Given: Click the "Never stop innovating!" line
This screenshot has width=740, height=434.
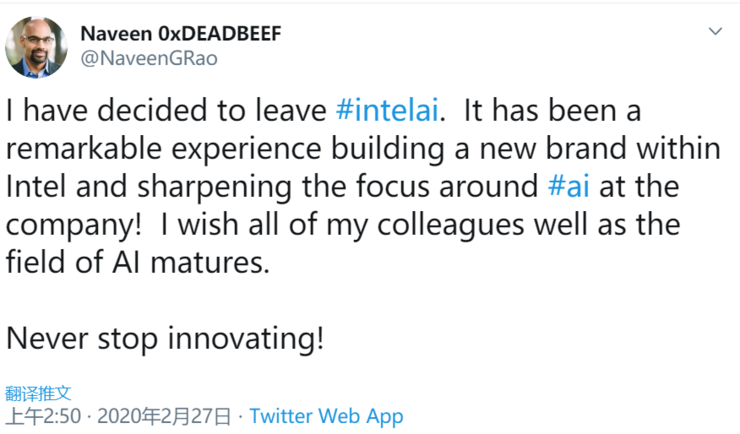Looking at the screenshot, I should [x=165, y=336].
